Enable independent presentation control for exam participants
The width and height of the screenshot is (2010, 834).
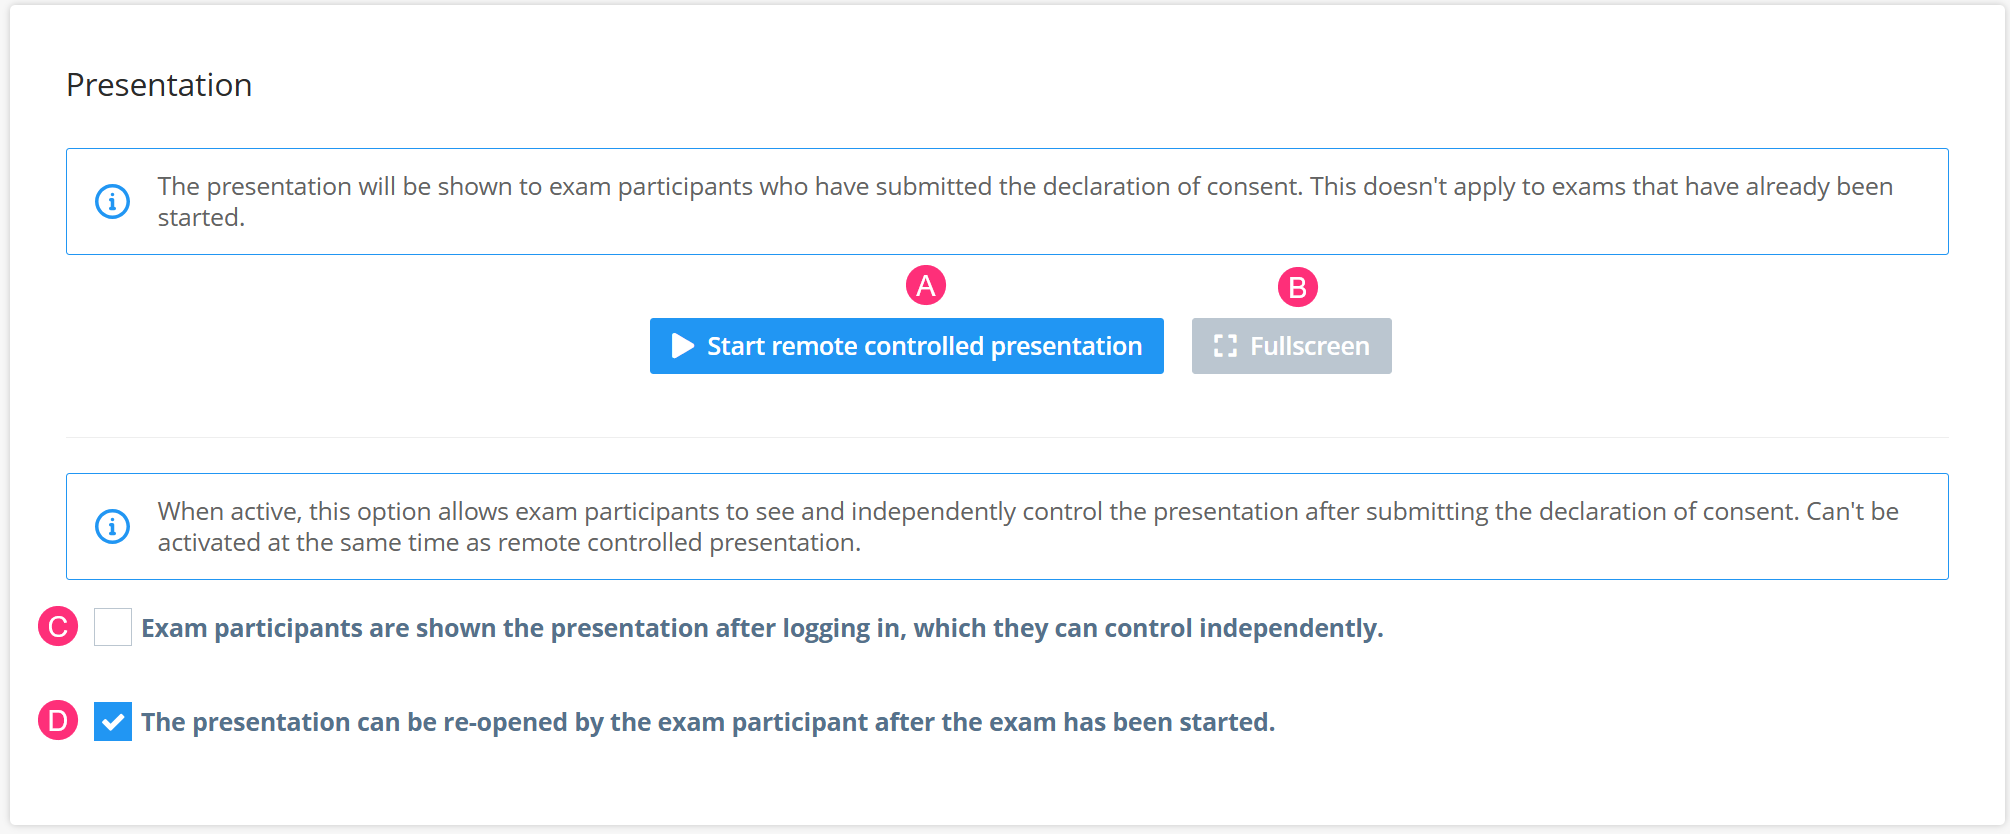pos(112,627)
